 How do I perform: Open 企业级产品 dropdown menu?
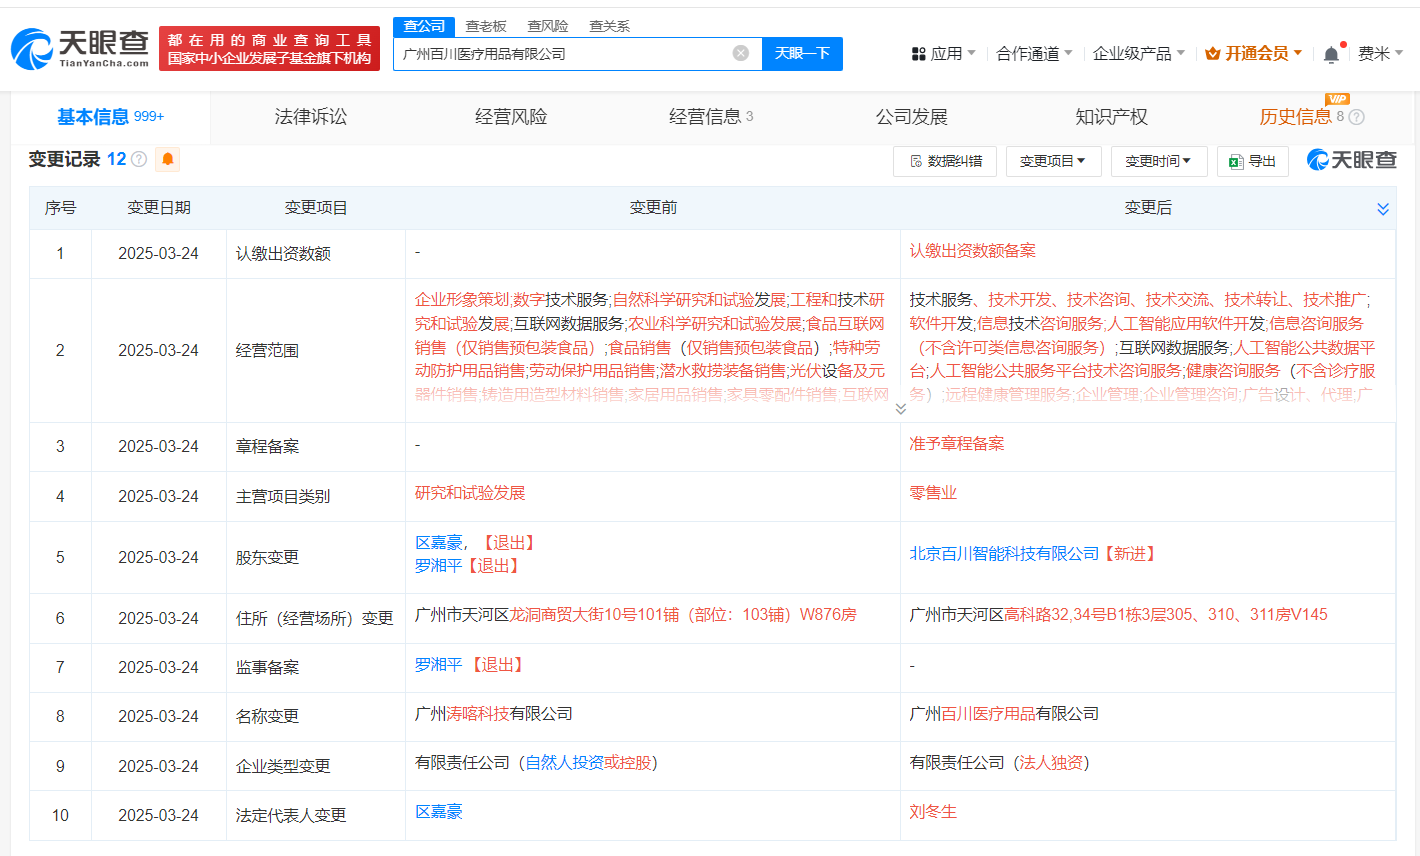(1138, 54)
